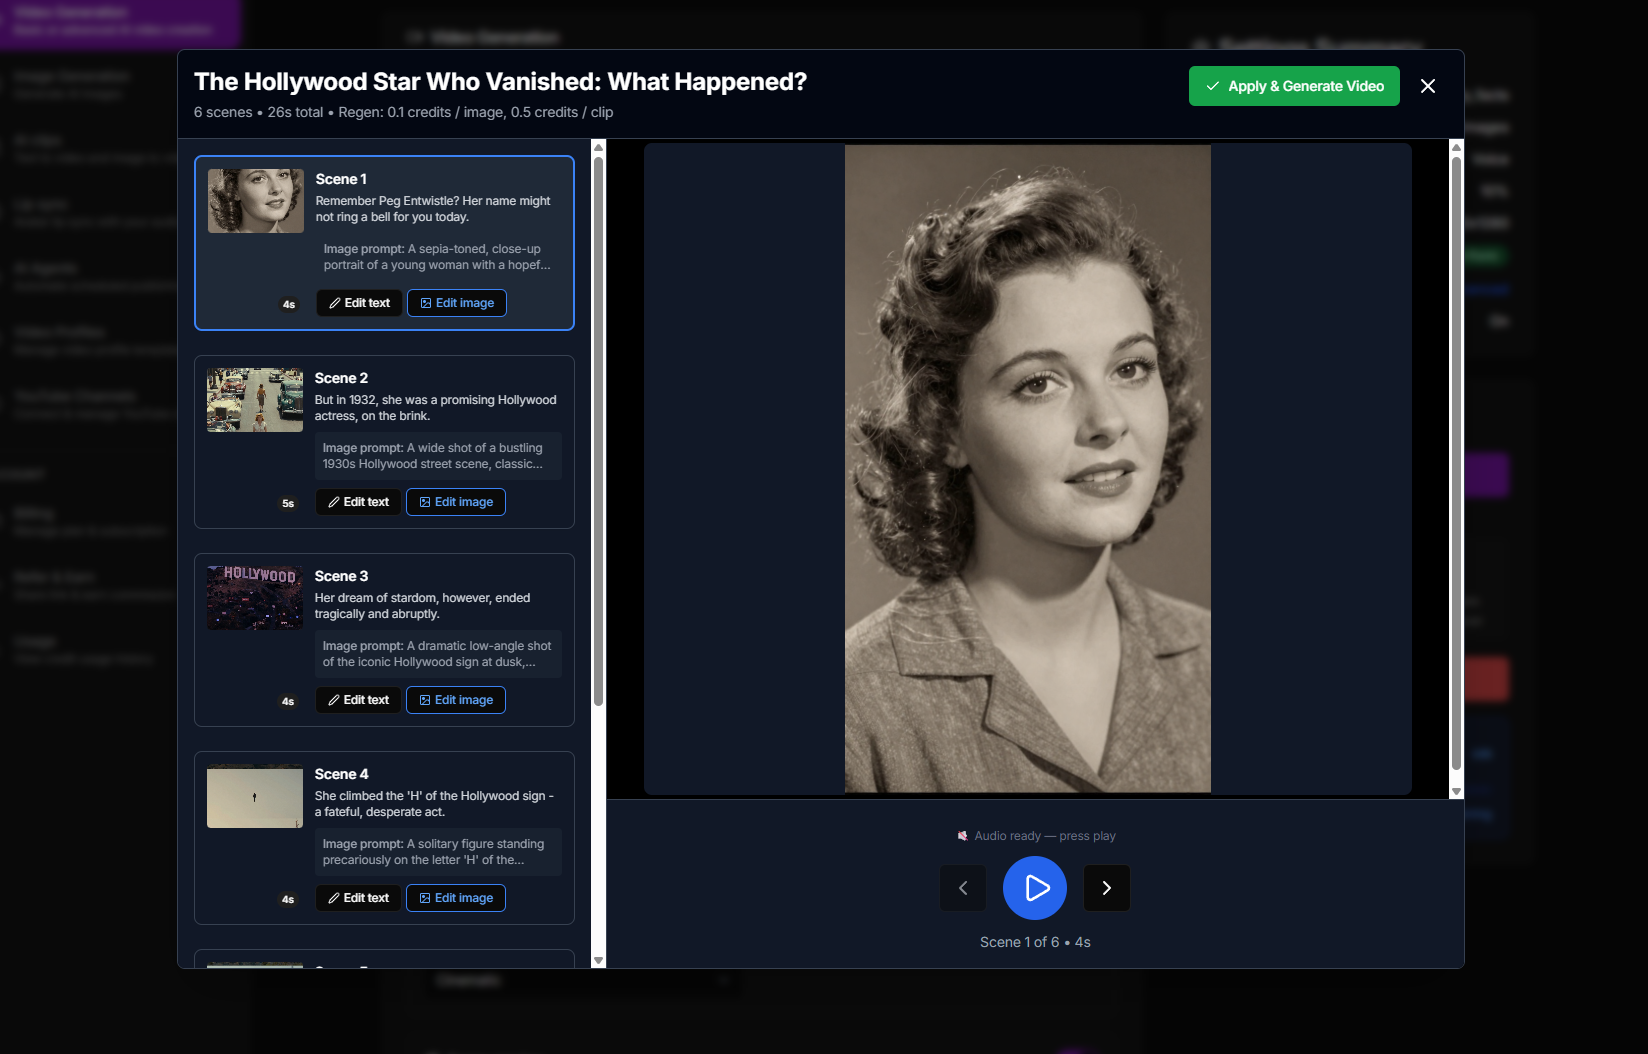Click 'Scene 1 of 6 • 4s' label

pos(1035,942)
